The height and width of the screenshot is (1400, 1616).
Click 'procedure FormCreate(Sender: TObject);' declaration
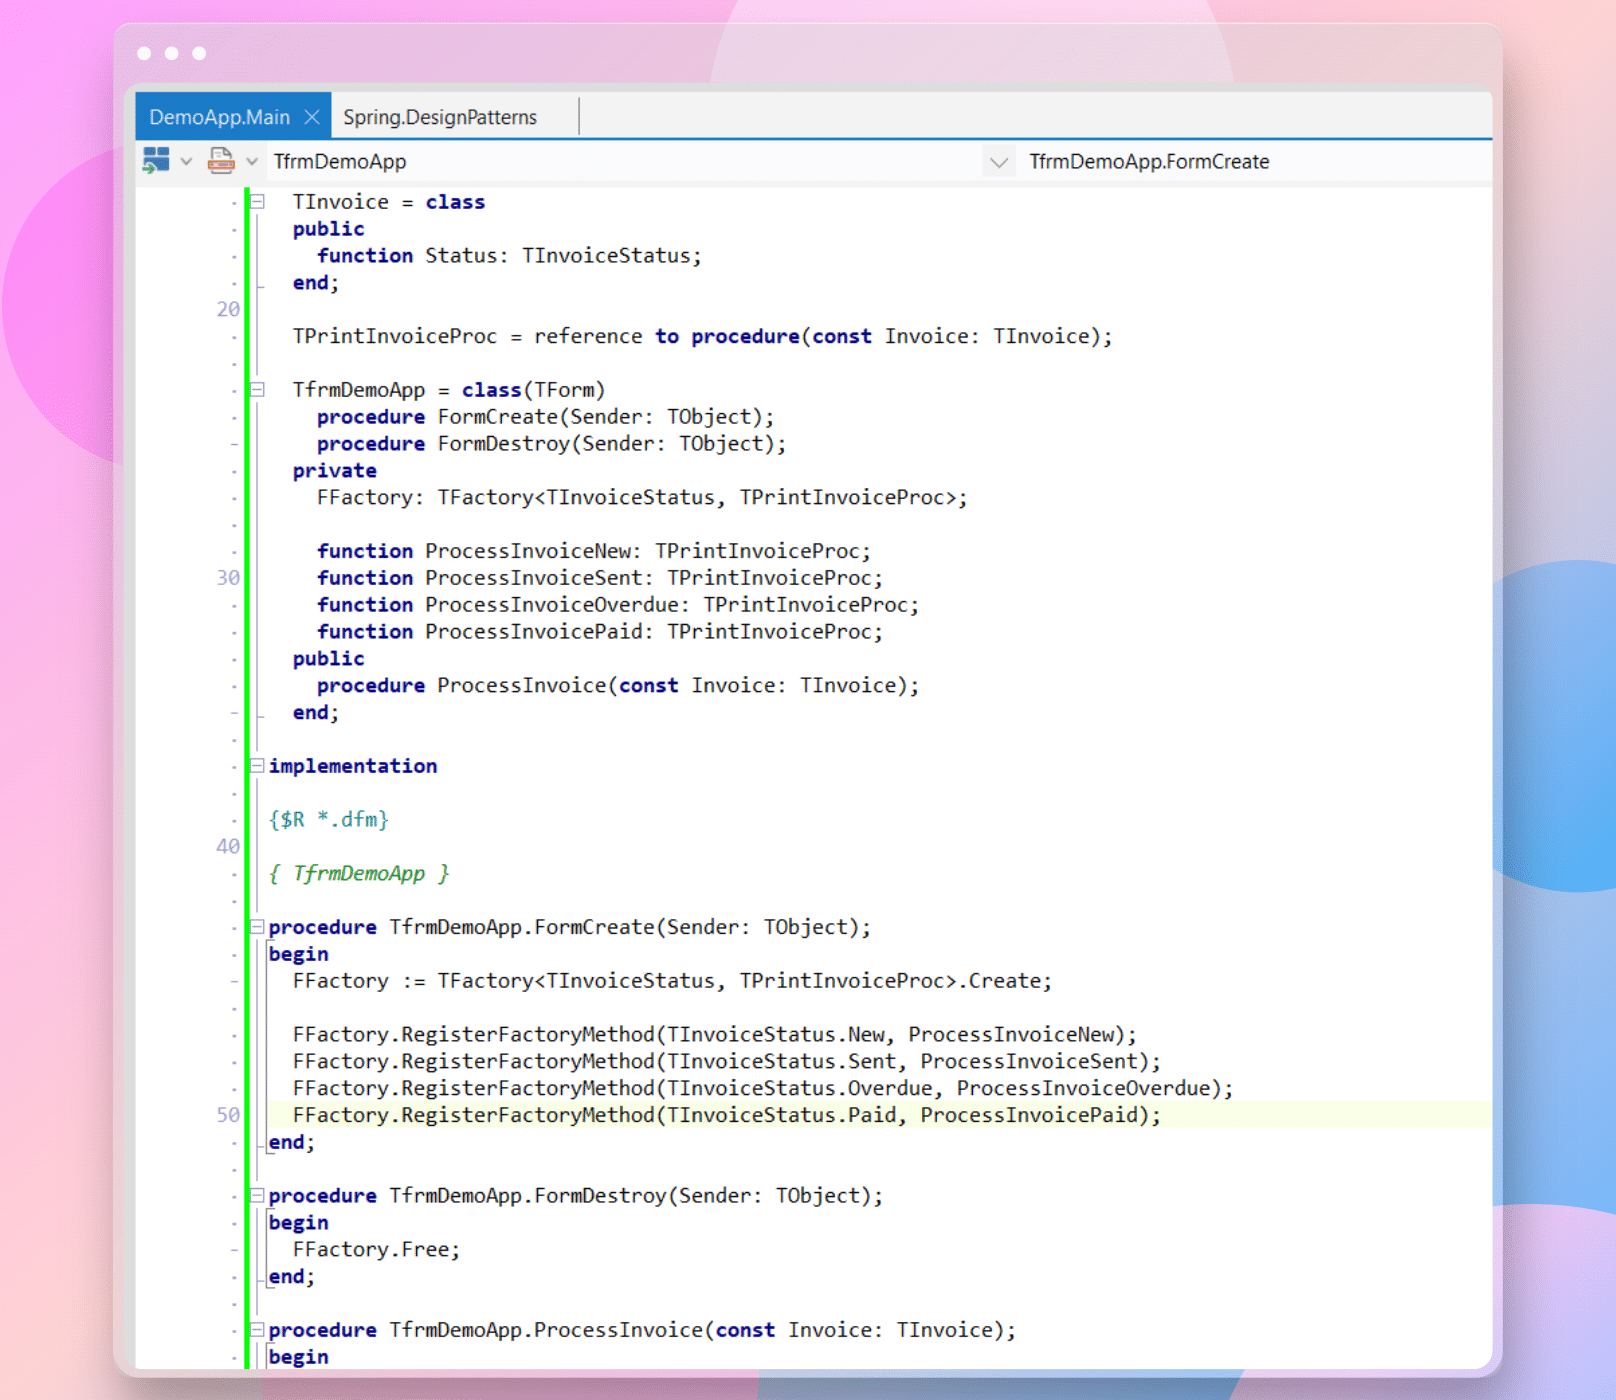click(545, 416)
